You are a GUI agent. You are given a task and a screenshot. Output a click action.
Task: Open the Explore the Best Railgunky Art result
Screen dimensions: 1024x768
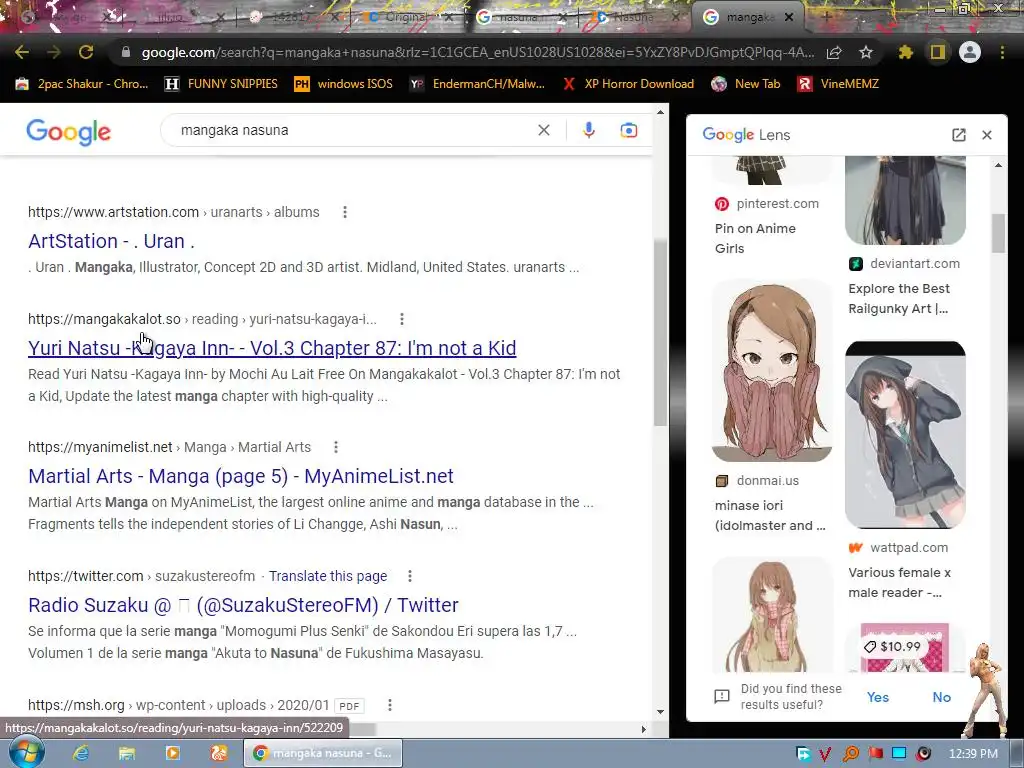(899, 298)
